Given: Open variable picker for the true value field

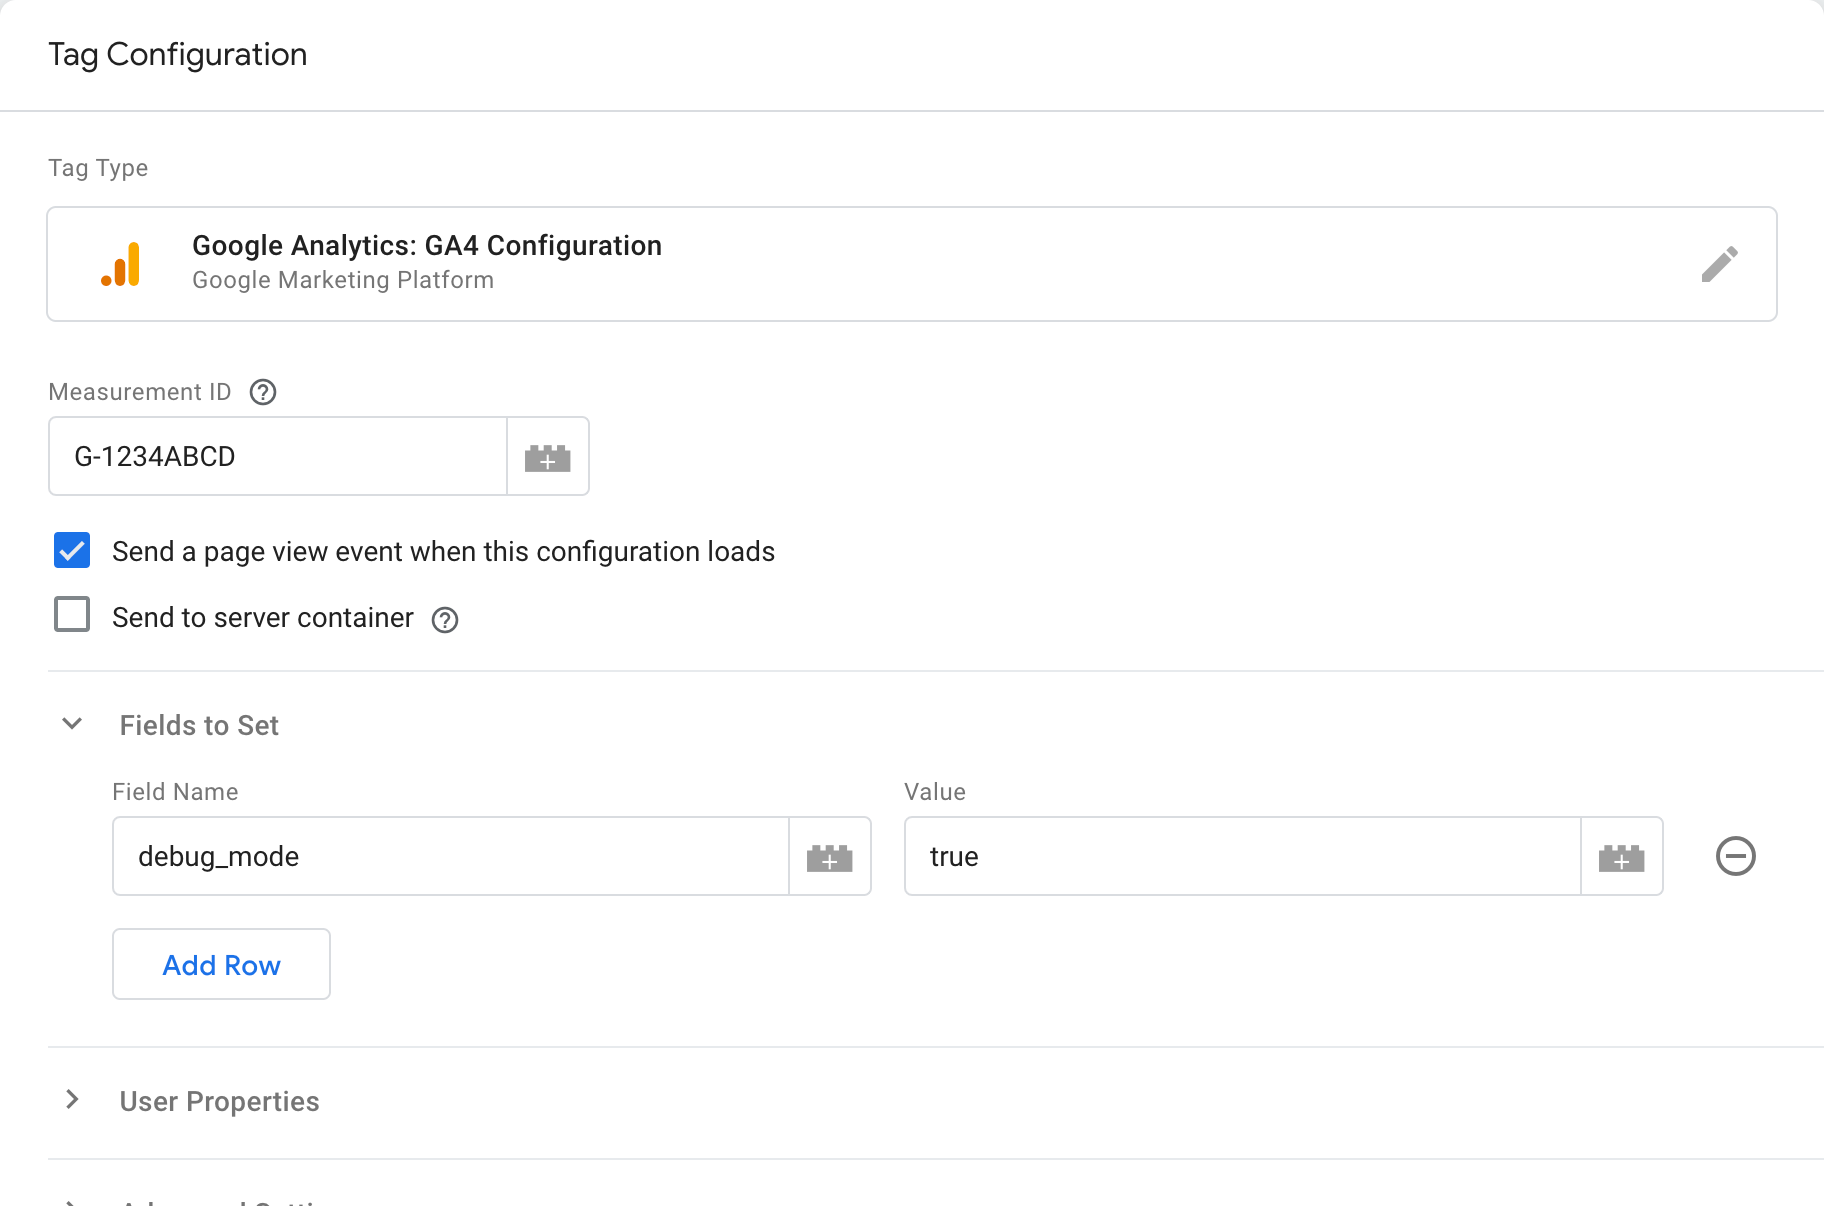Looking at the screenshot, I should tap(1621, 857).
